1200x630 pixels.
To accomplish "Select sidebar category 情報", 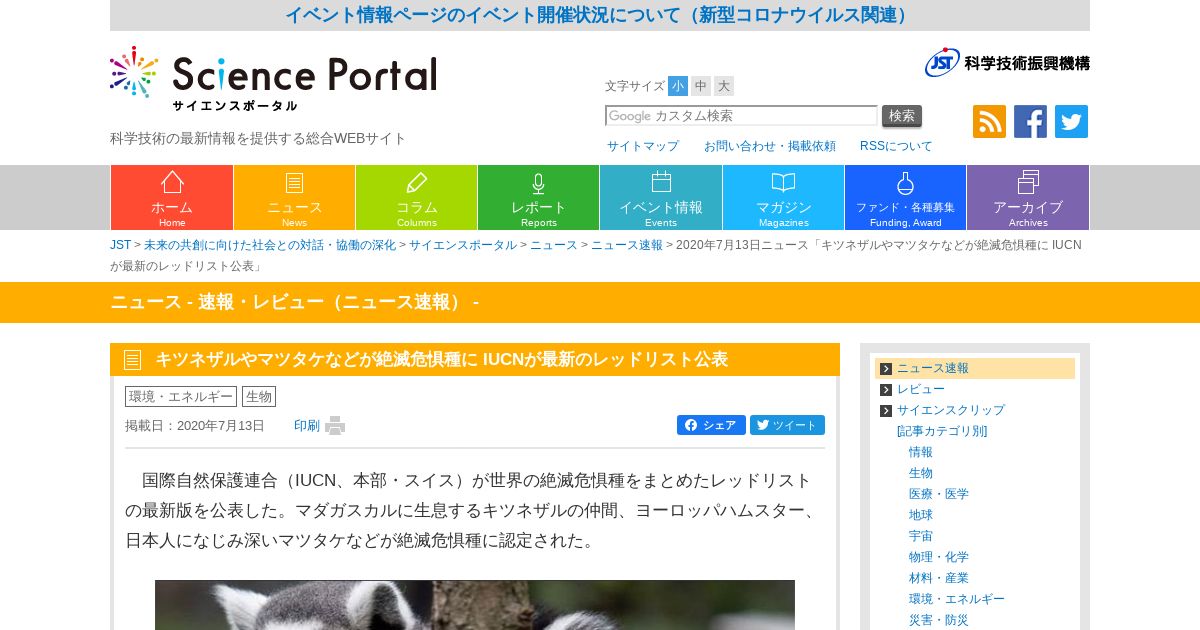I will tap(921, 452).
